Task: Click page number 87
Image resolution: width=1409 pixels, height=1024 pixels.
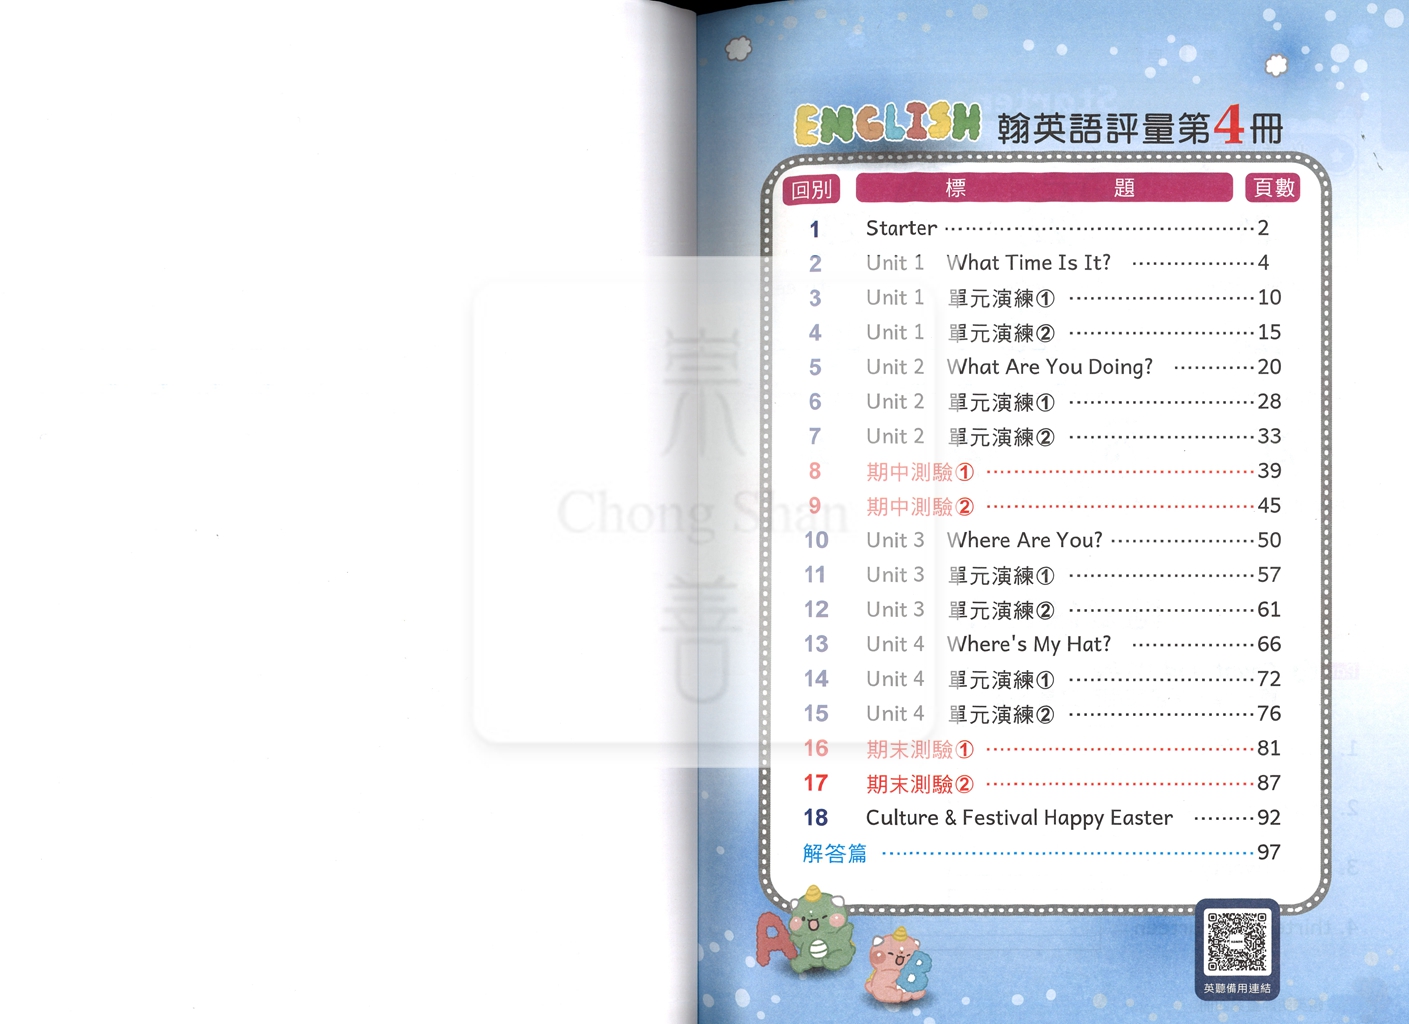Action: point(1269,783)
